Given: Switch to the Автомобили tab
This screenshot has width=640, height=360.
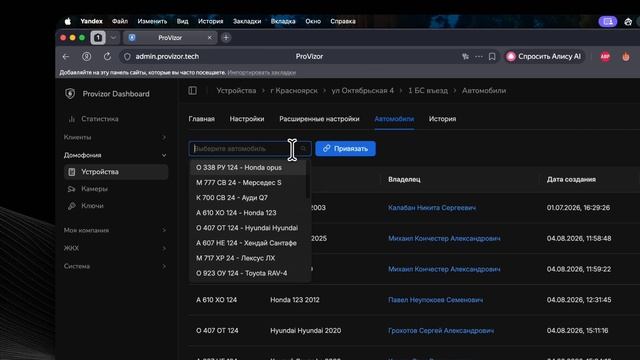Looking at the screenshot, I should pos(394,119).
